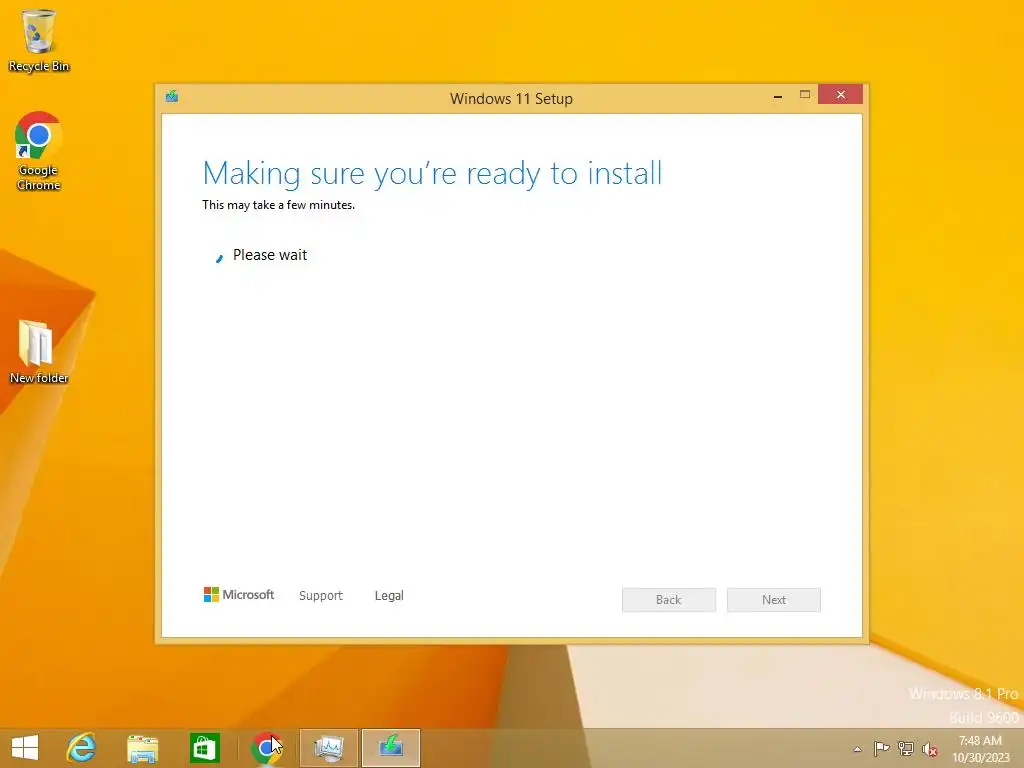Screen dimensions: 1024x768
Task: Open the muted volume tray icon
Action: (x=930, y=749)
